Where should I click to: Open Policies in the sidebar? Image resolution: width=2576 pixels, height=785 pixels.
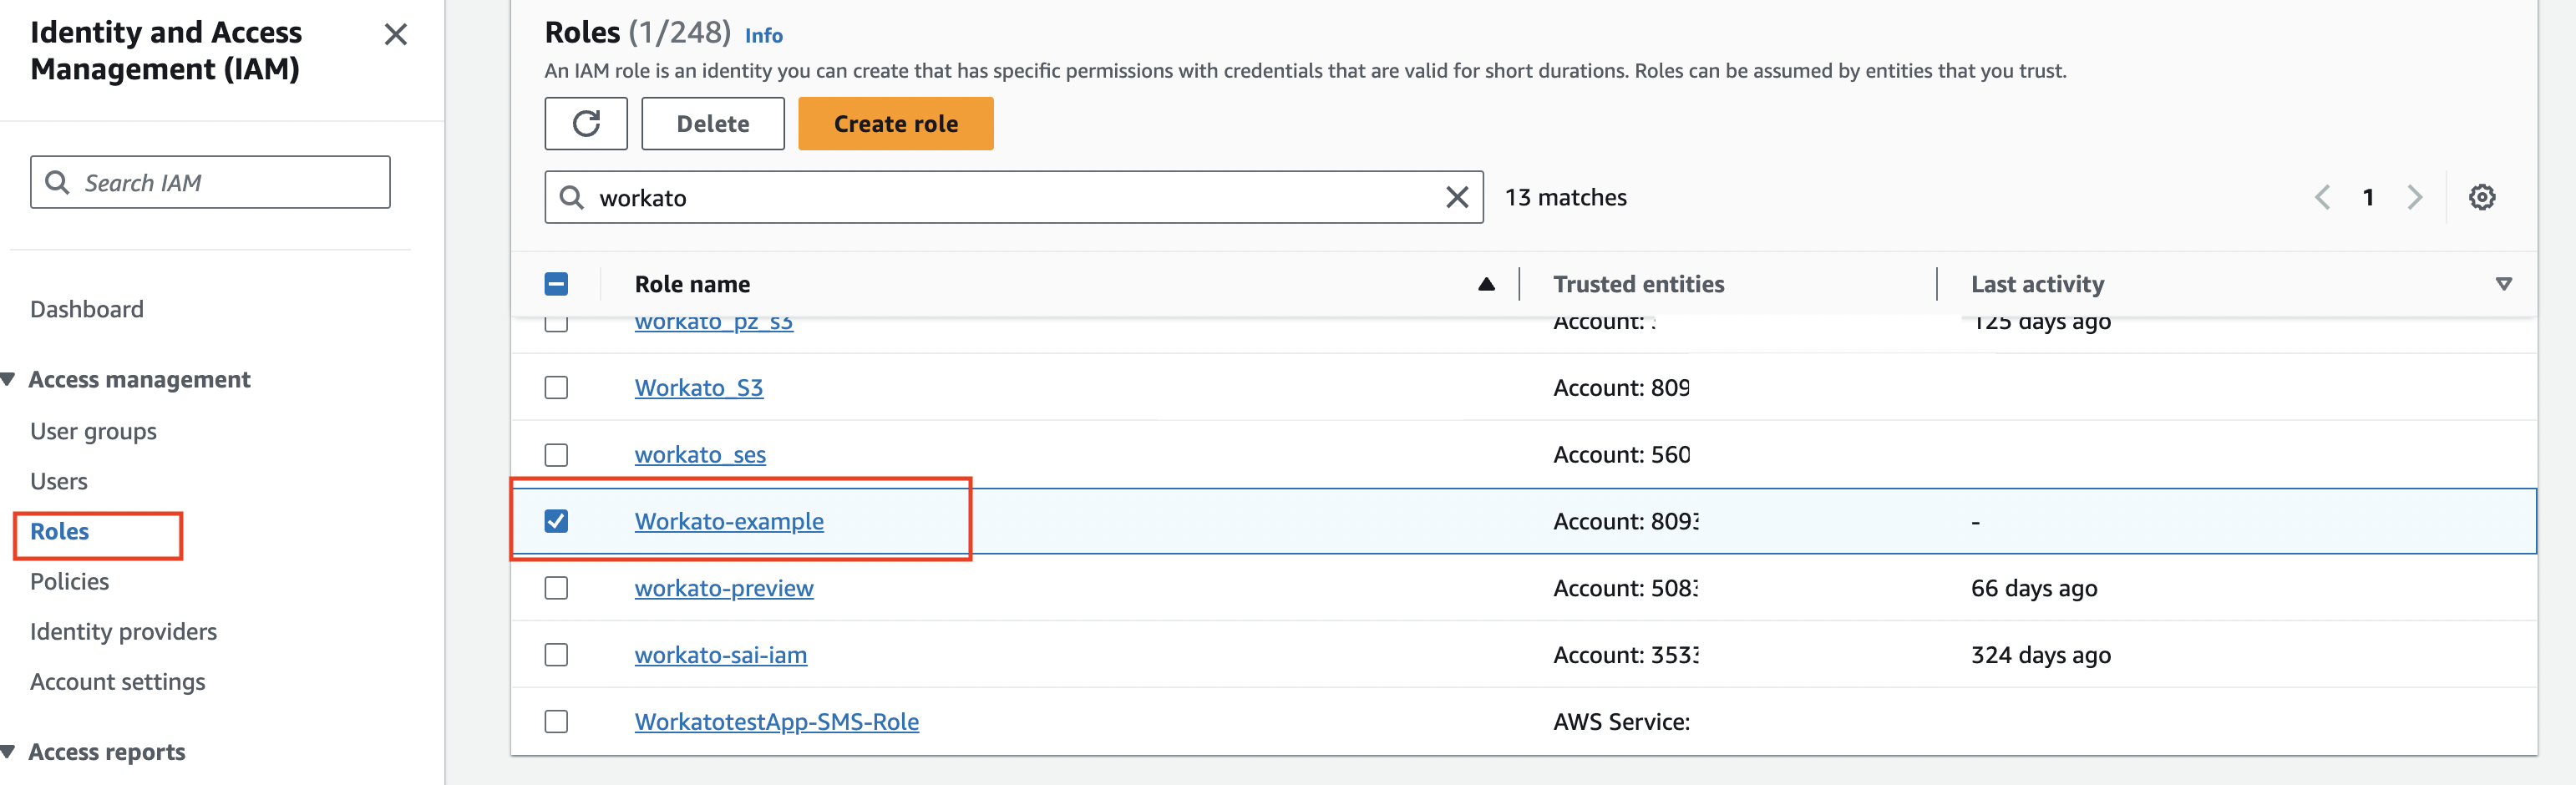pyautogui.click(x=69, y=581)
